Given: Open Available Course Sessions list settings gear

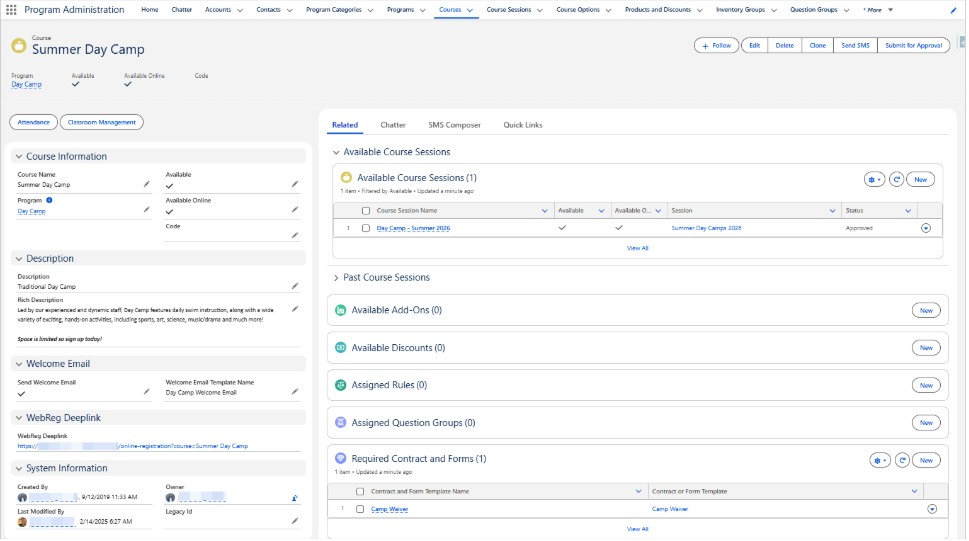Looking at the screenshot, I should pos(874,179).
